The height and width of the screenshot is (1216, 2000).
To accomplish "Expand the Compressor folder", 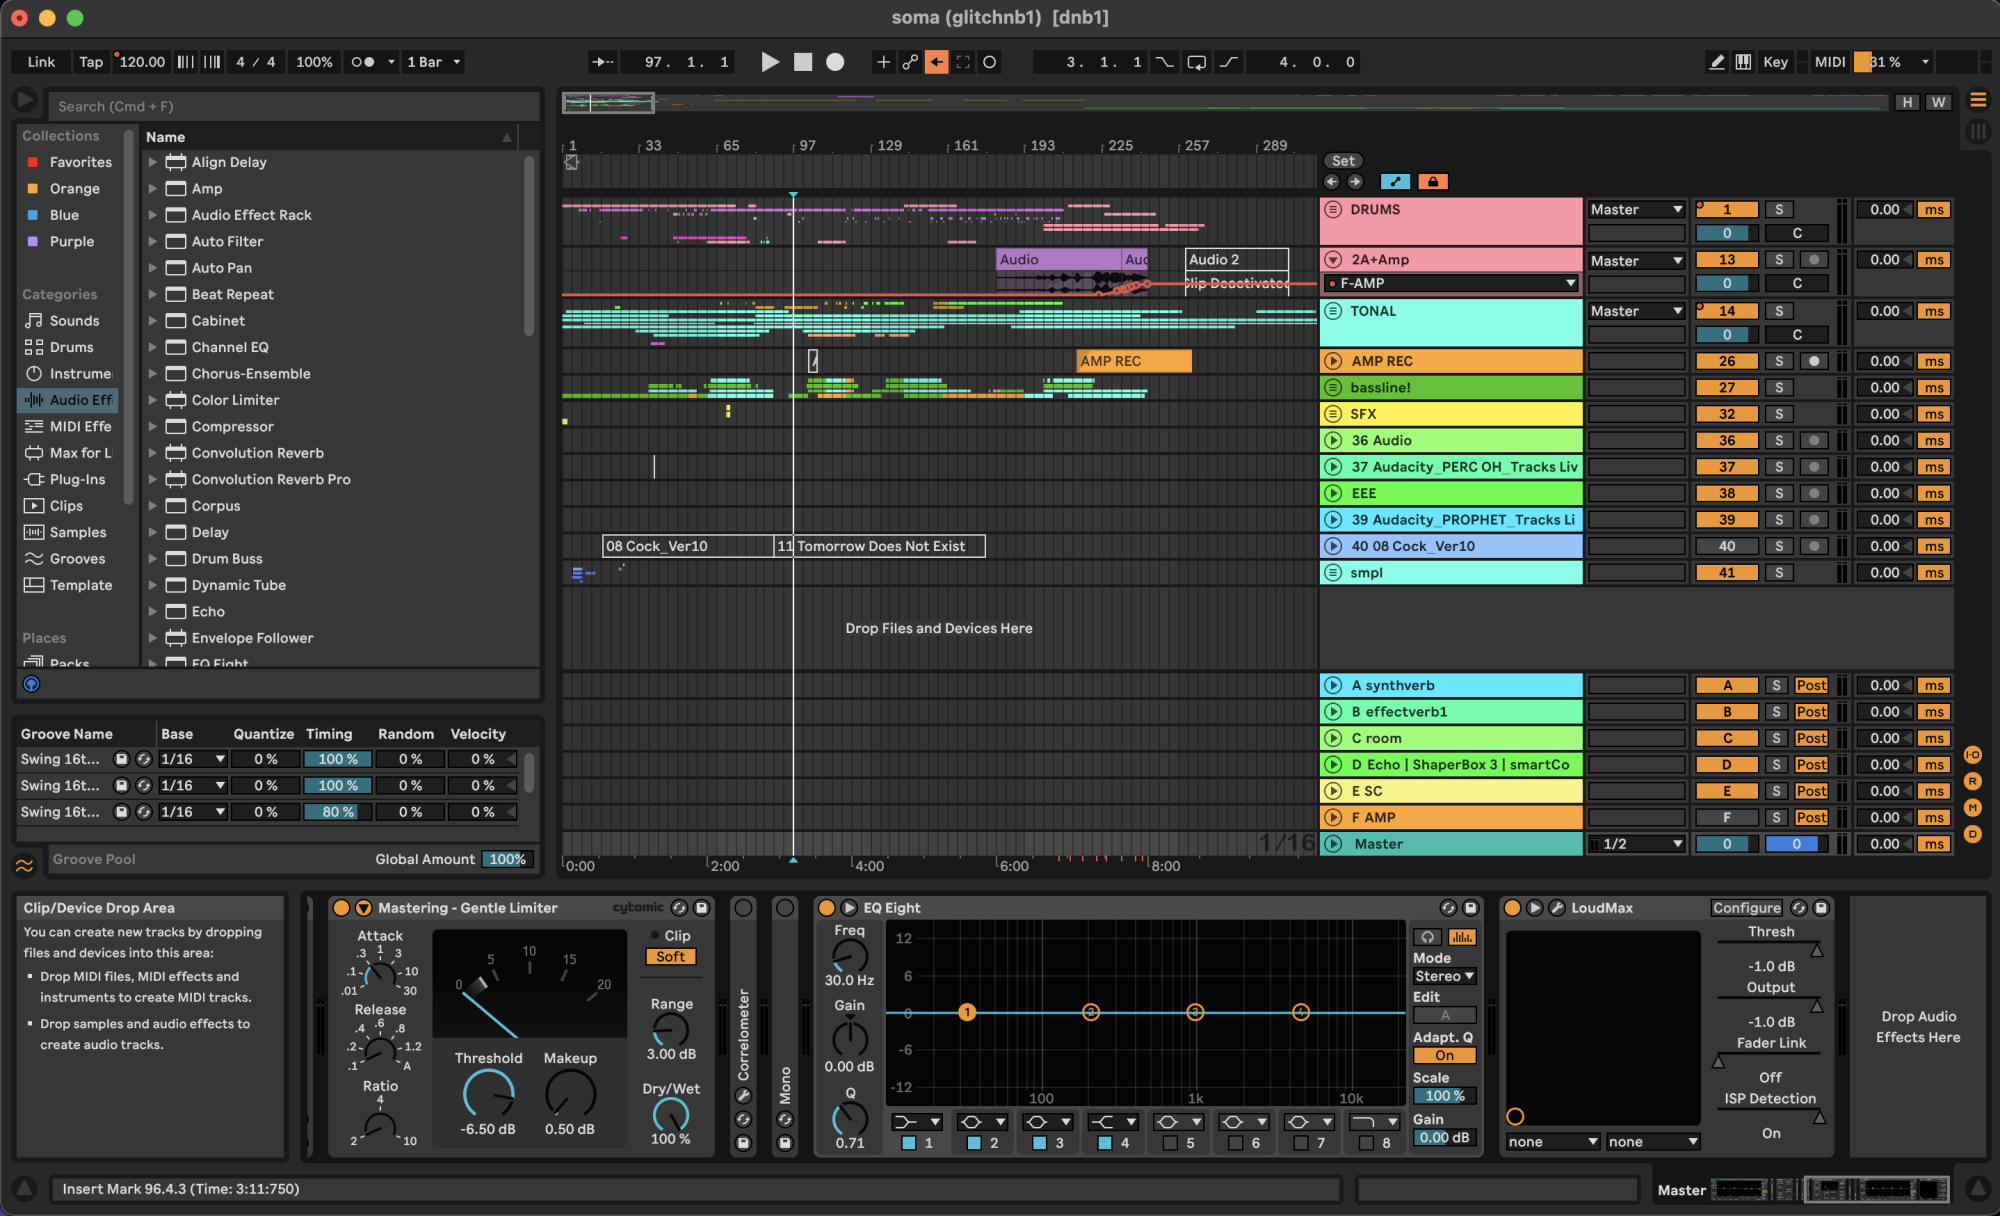I will (x=152, y=427).
